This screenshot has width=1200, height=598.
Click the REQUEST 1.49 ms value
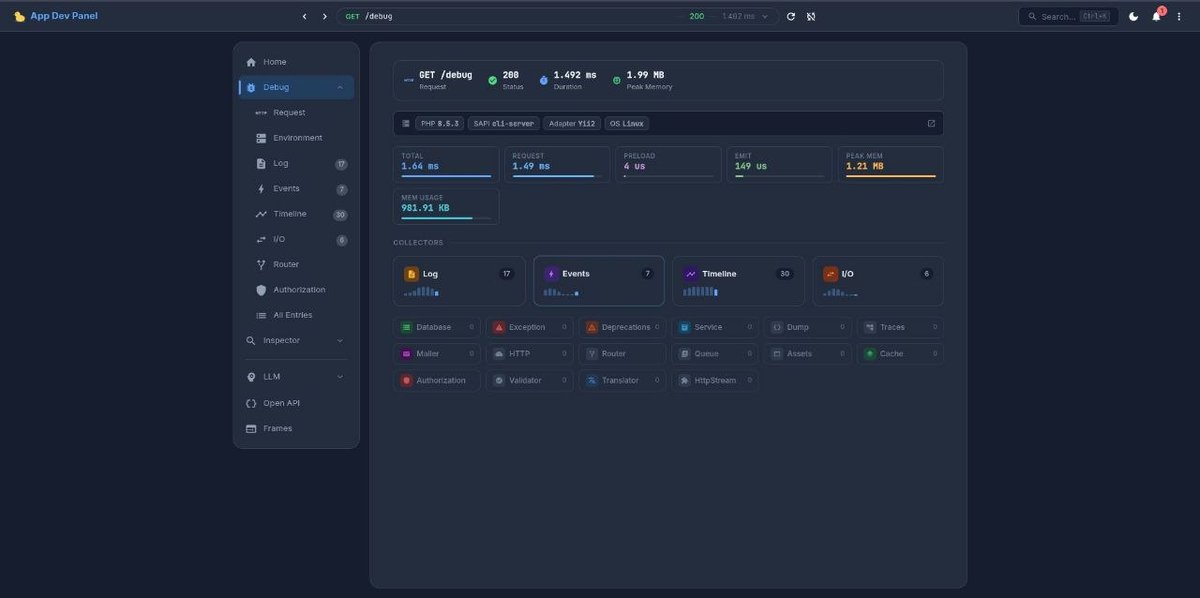click(531, 166)
